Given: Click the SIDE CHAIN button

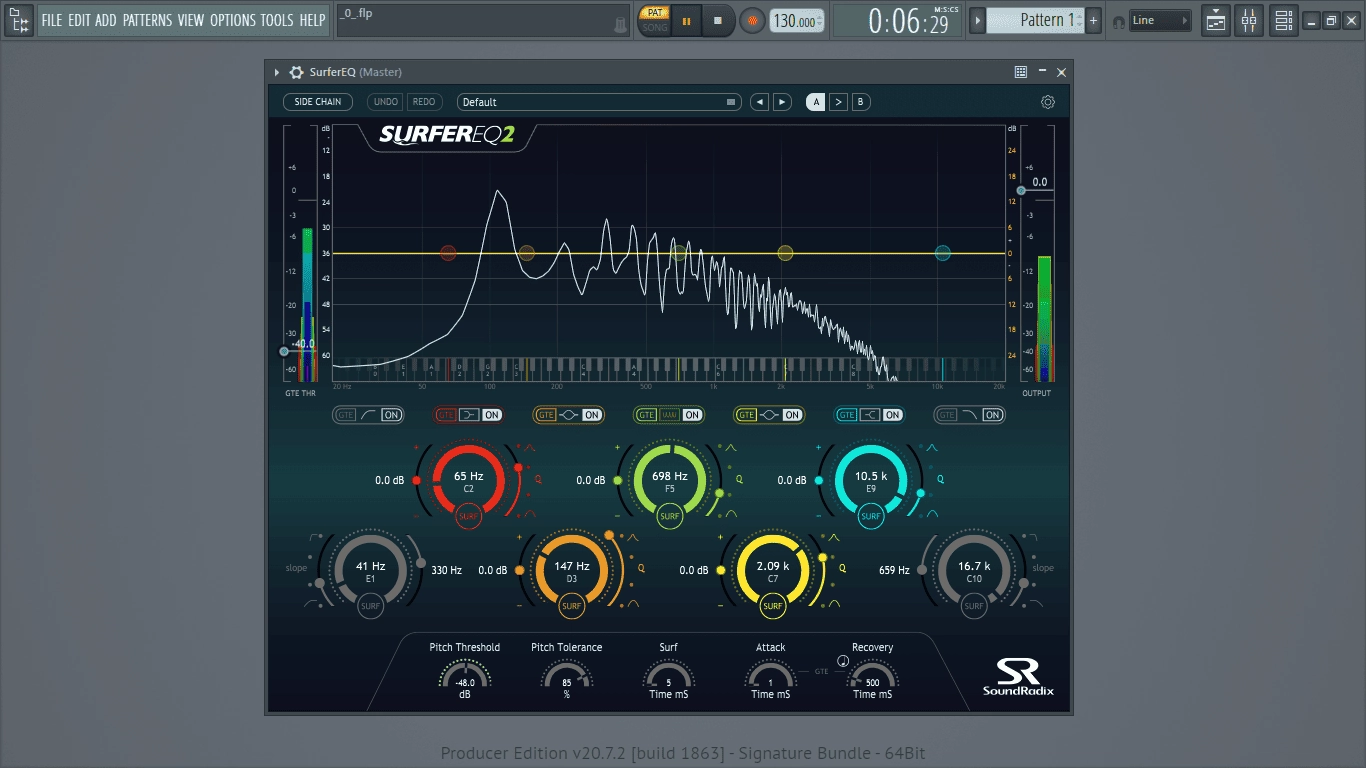Looking at the screenshot, I should tap(318, 102).
